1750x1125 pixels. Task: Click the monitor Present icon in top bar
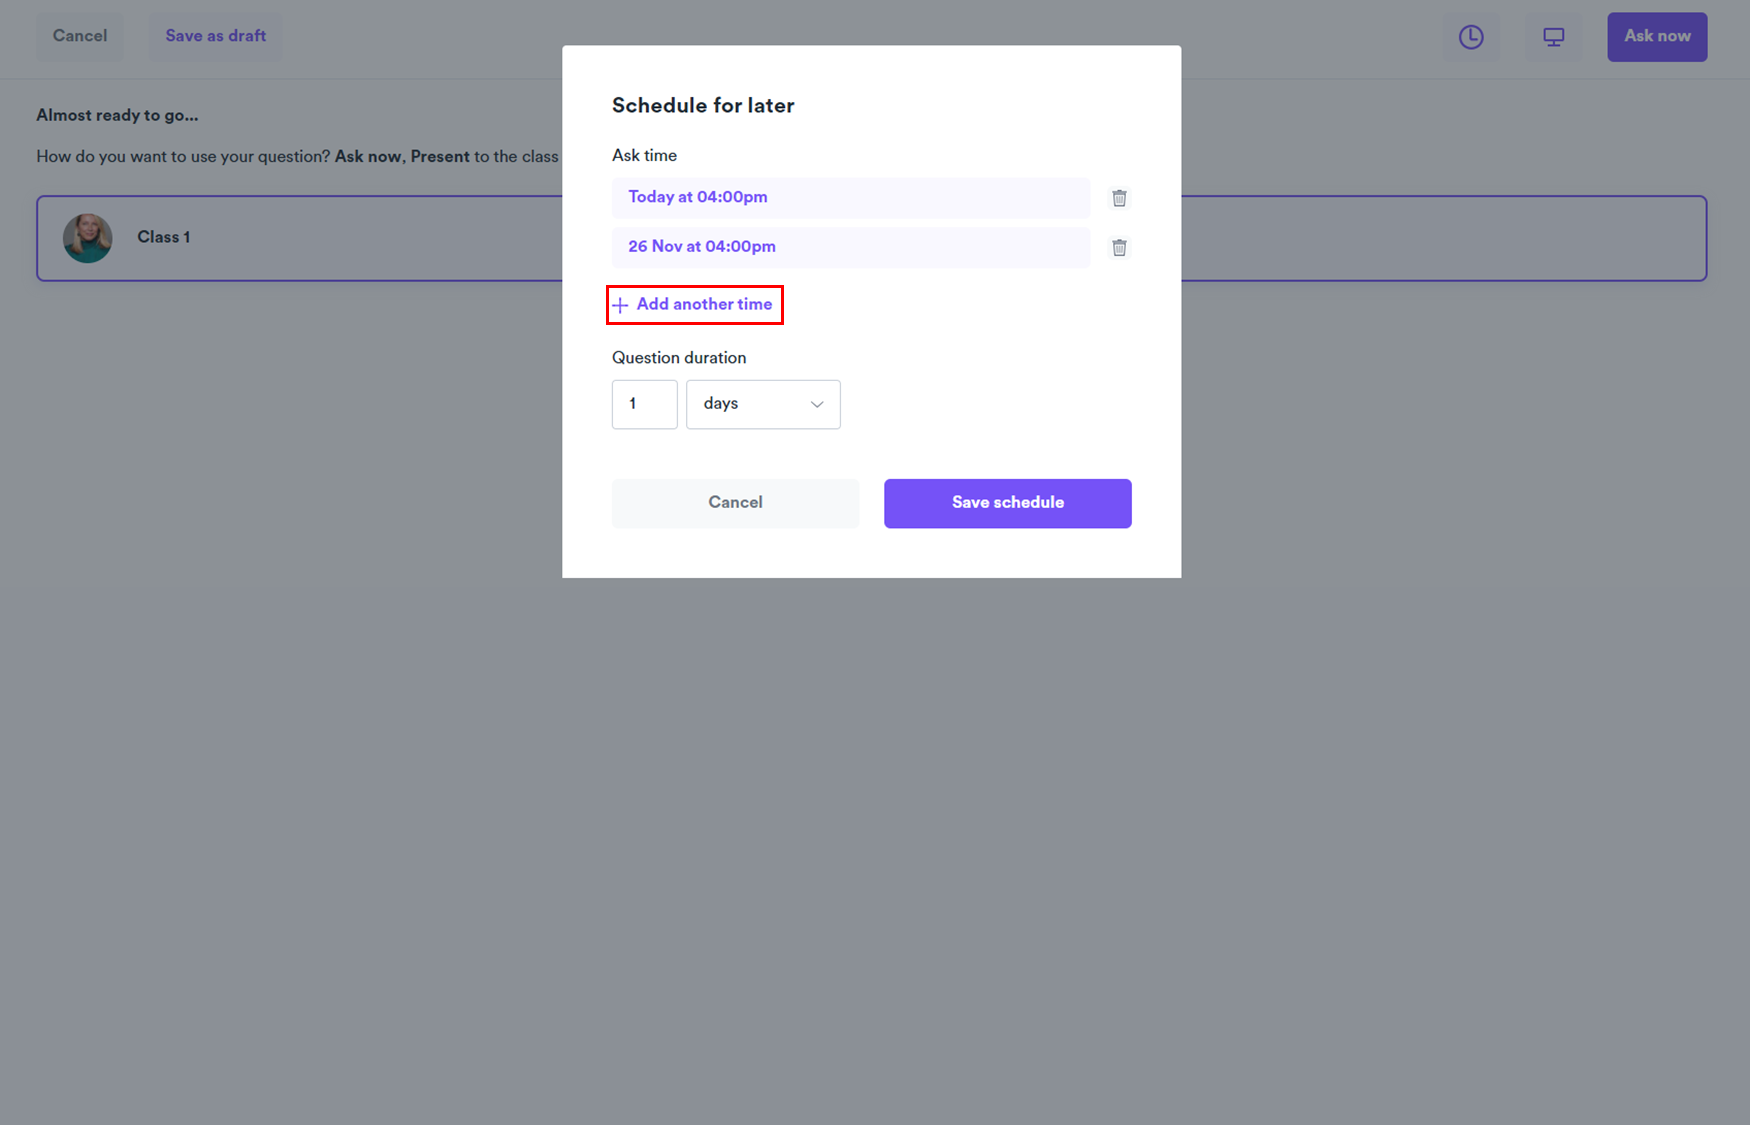click(x=1553, y=37)
